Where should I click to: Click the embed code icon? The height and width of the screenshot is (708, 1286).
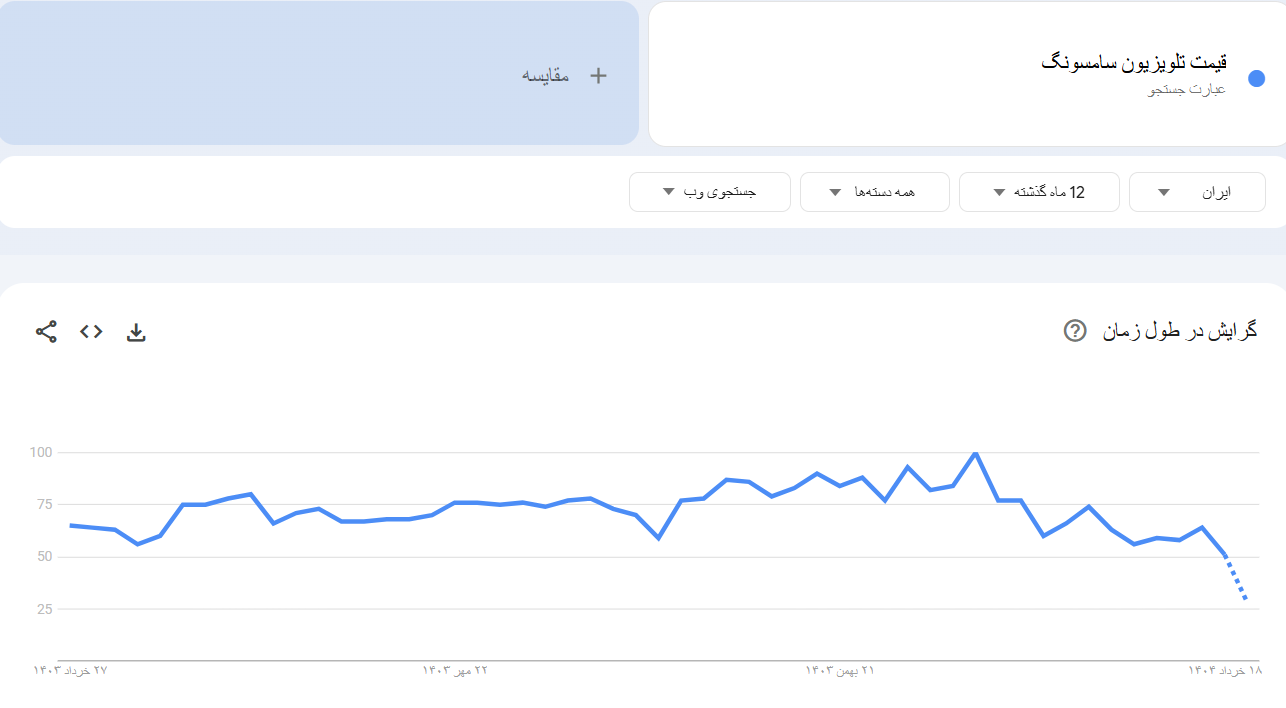(x=91, y=332)
